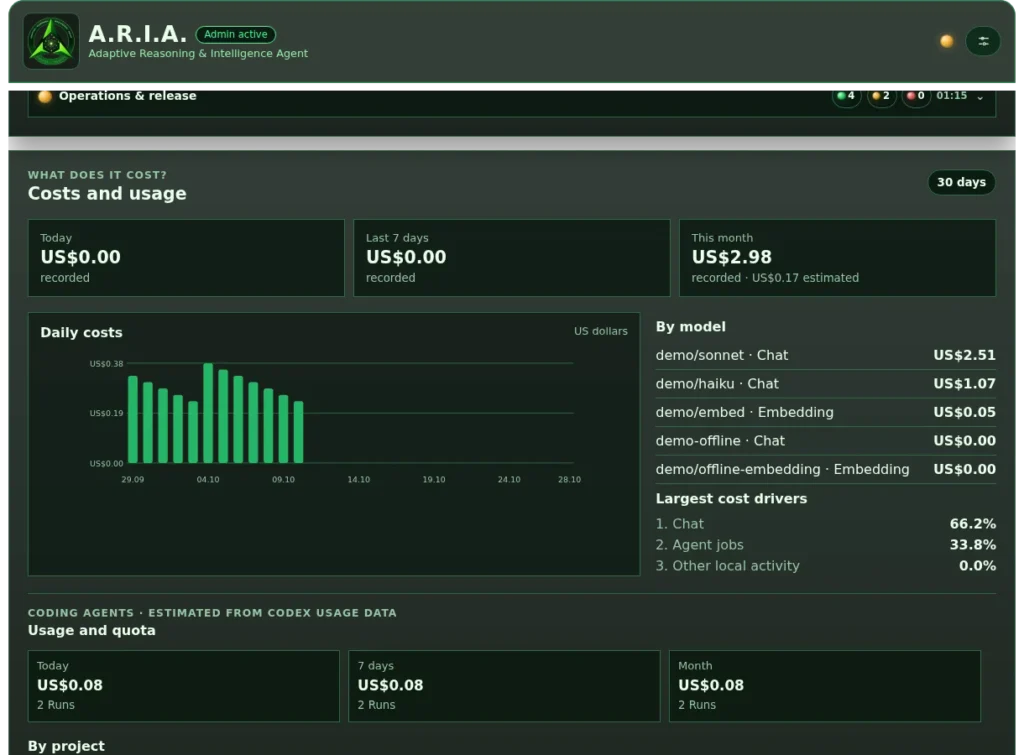Click the "Largest cost drivers" heading
Viewport: 1024px width, 755px height.
(731, 498)
